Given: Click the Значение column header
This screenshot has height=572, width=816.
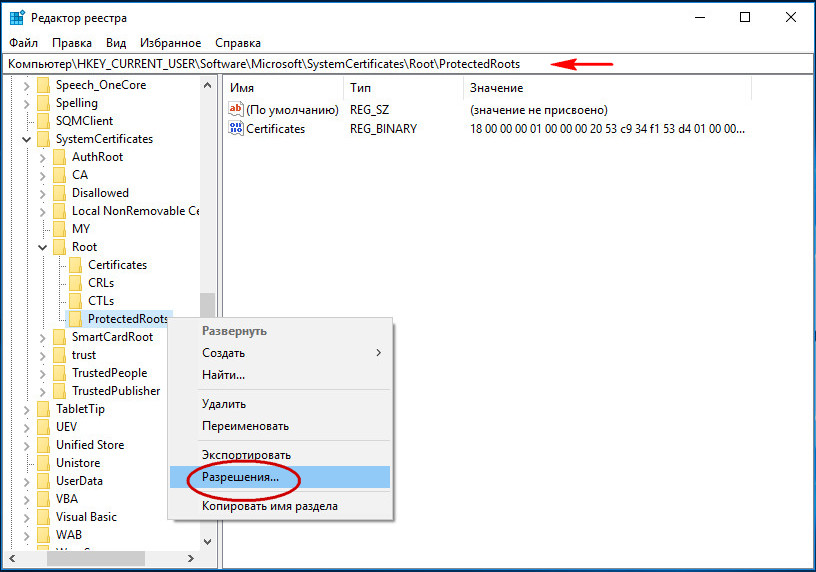Looking at the screenshot, I should point(607,88).
